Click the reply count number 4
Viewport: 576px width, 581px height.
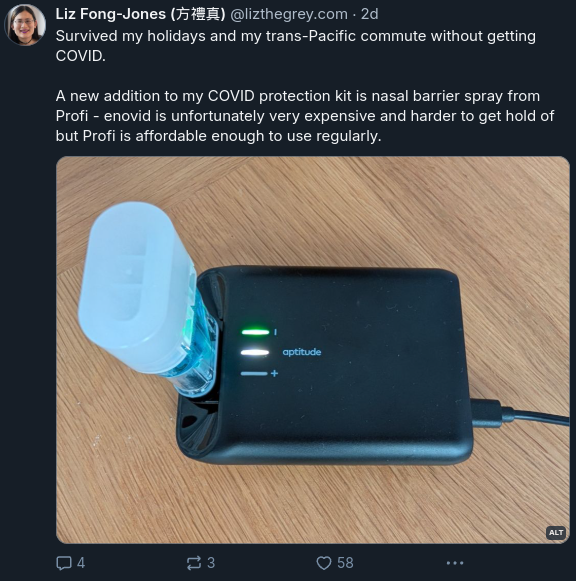coord(81,563)
